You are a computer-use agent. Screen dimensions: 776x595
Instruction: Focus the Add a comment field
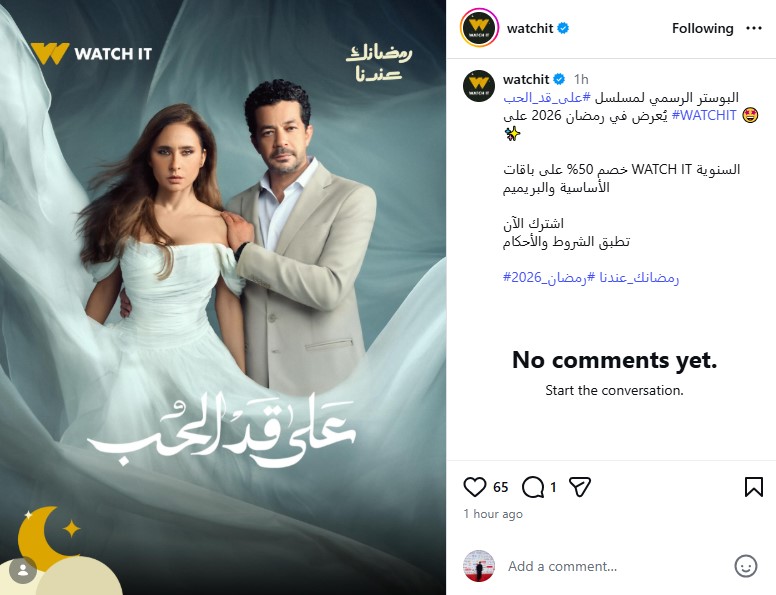coord(614,566)
